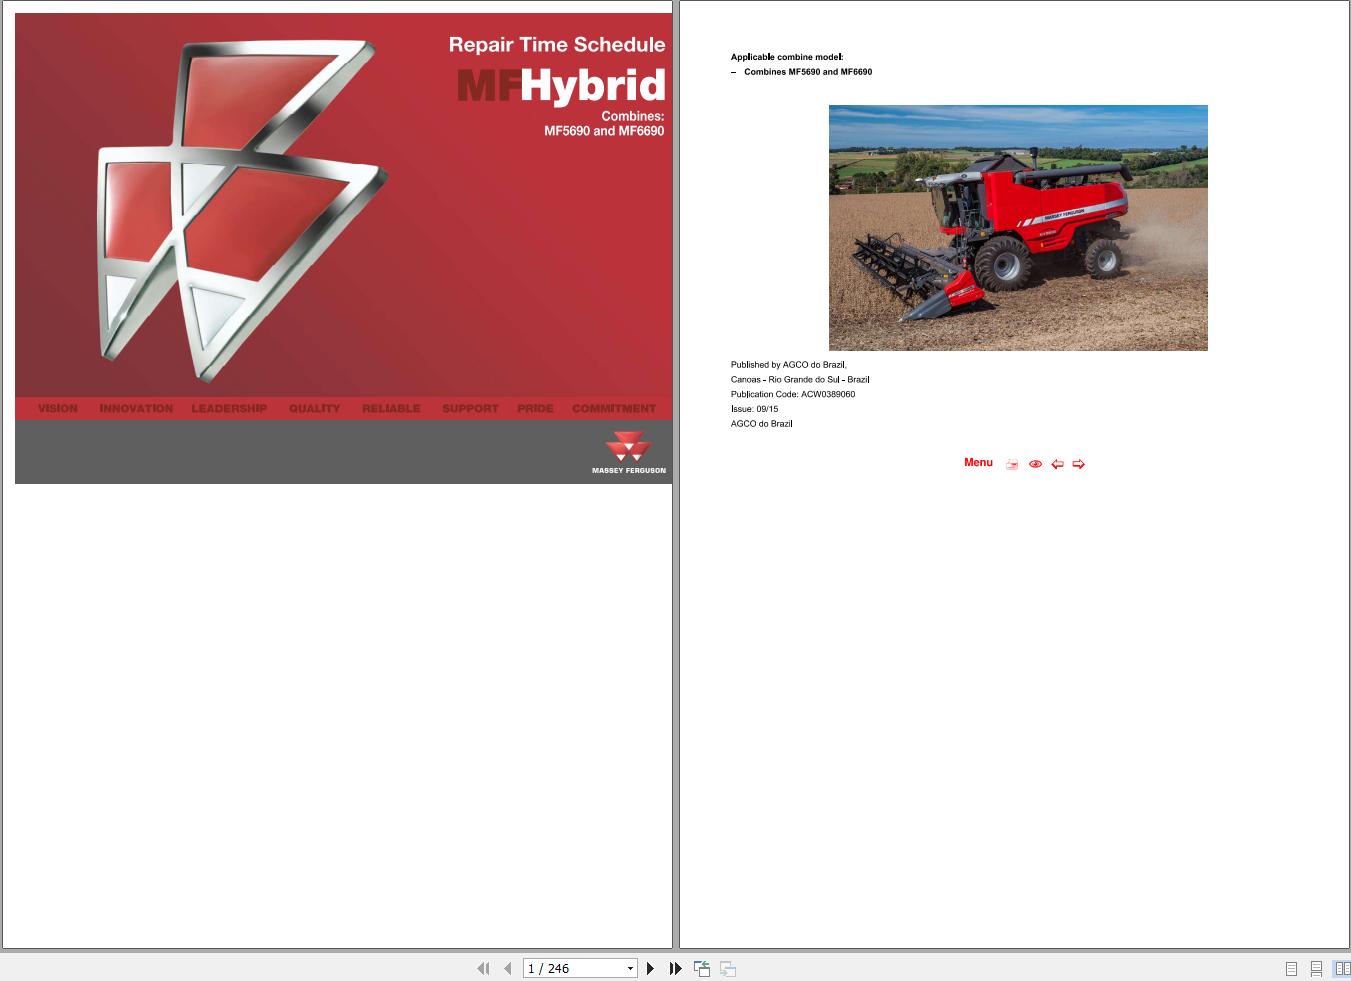Click the go back to previous view icon
The height and width of the screenshot is (981, 1351).
pos(702,968)
